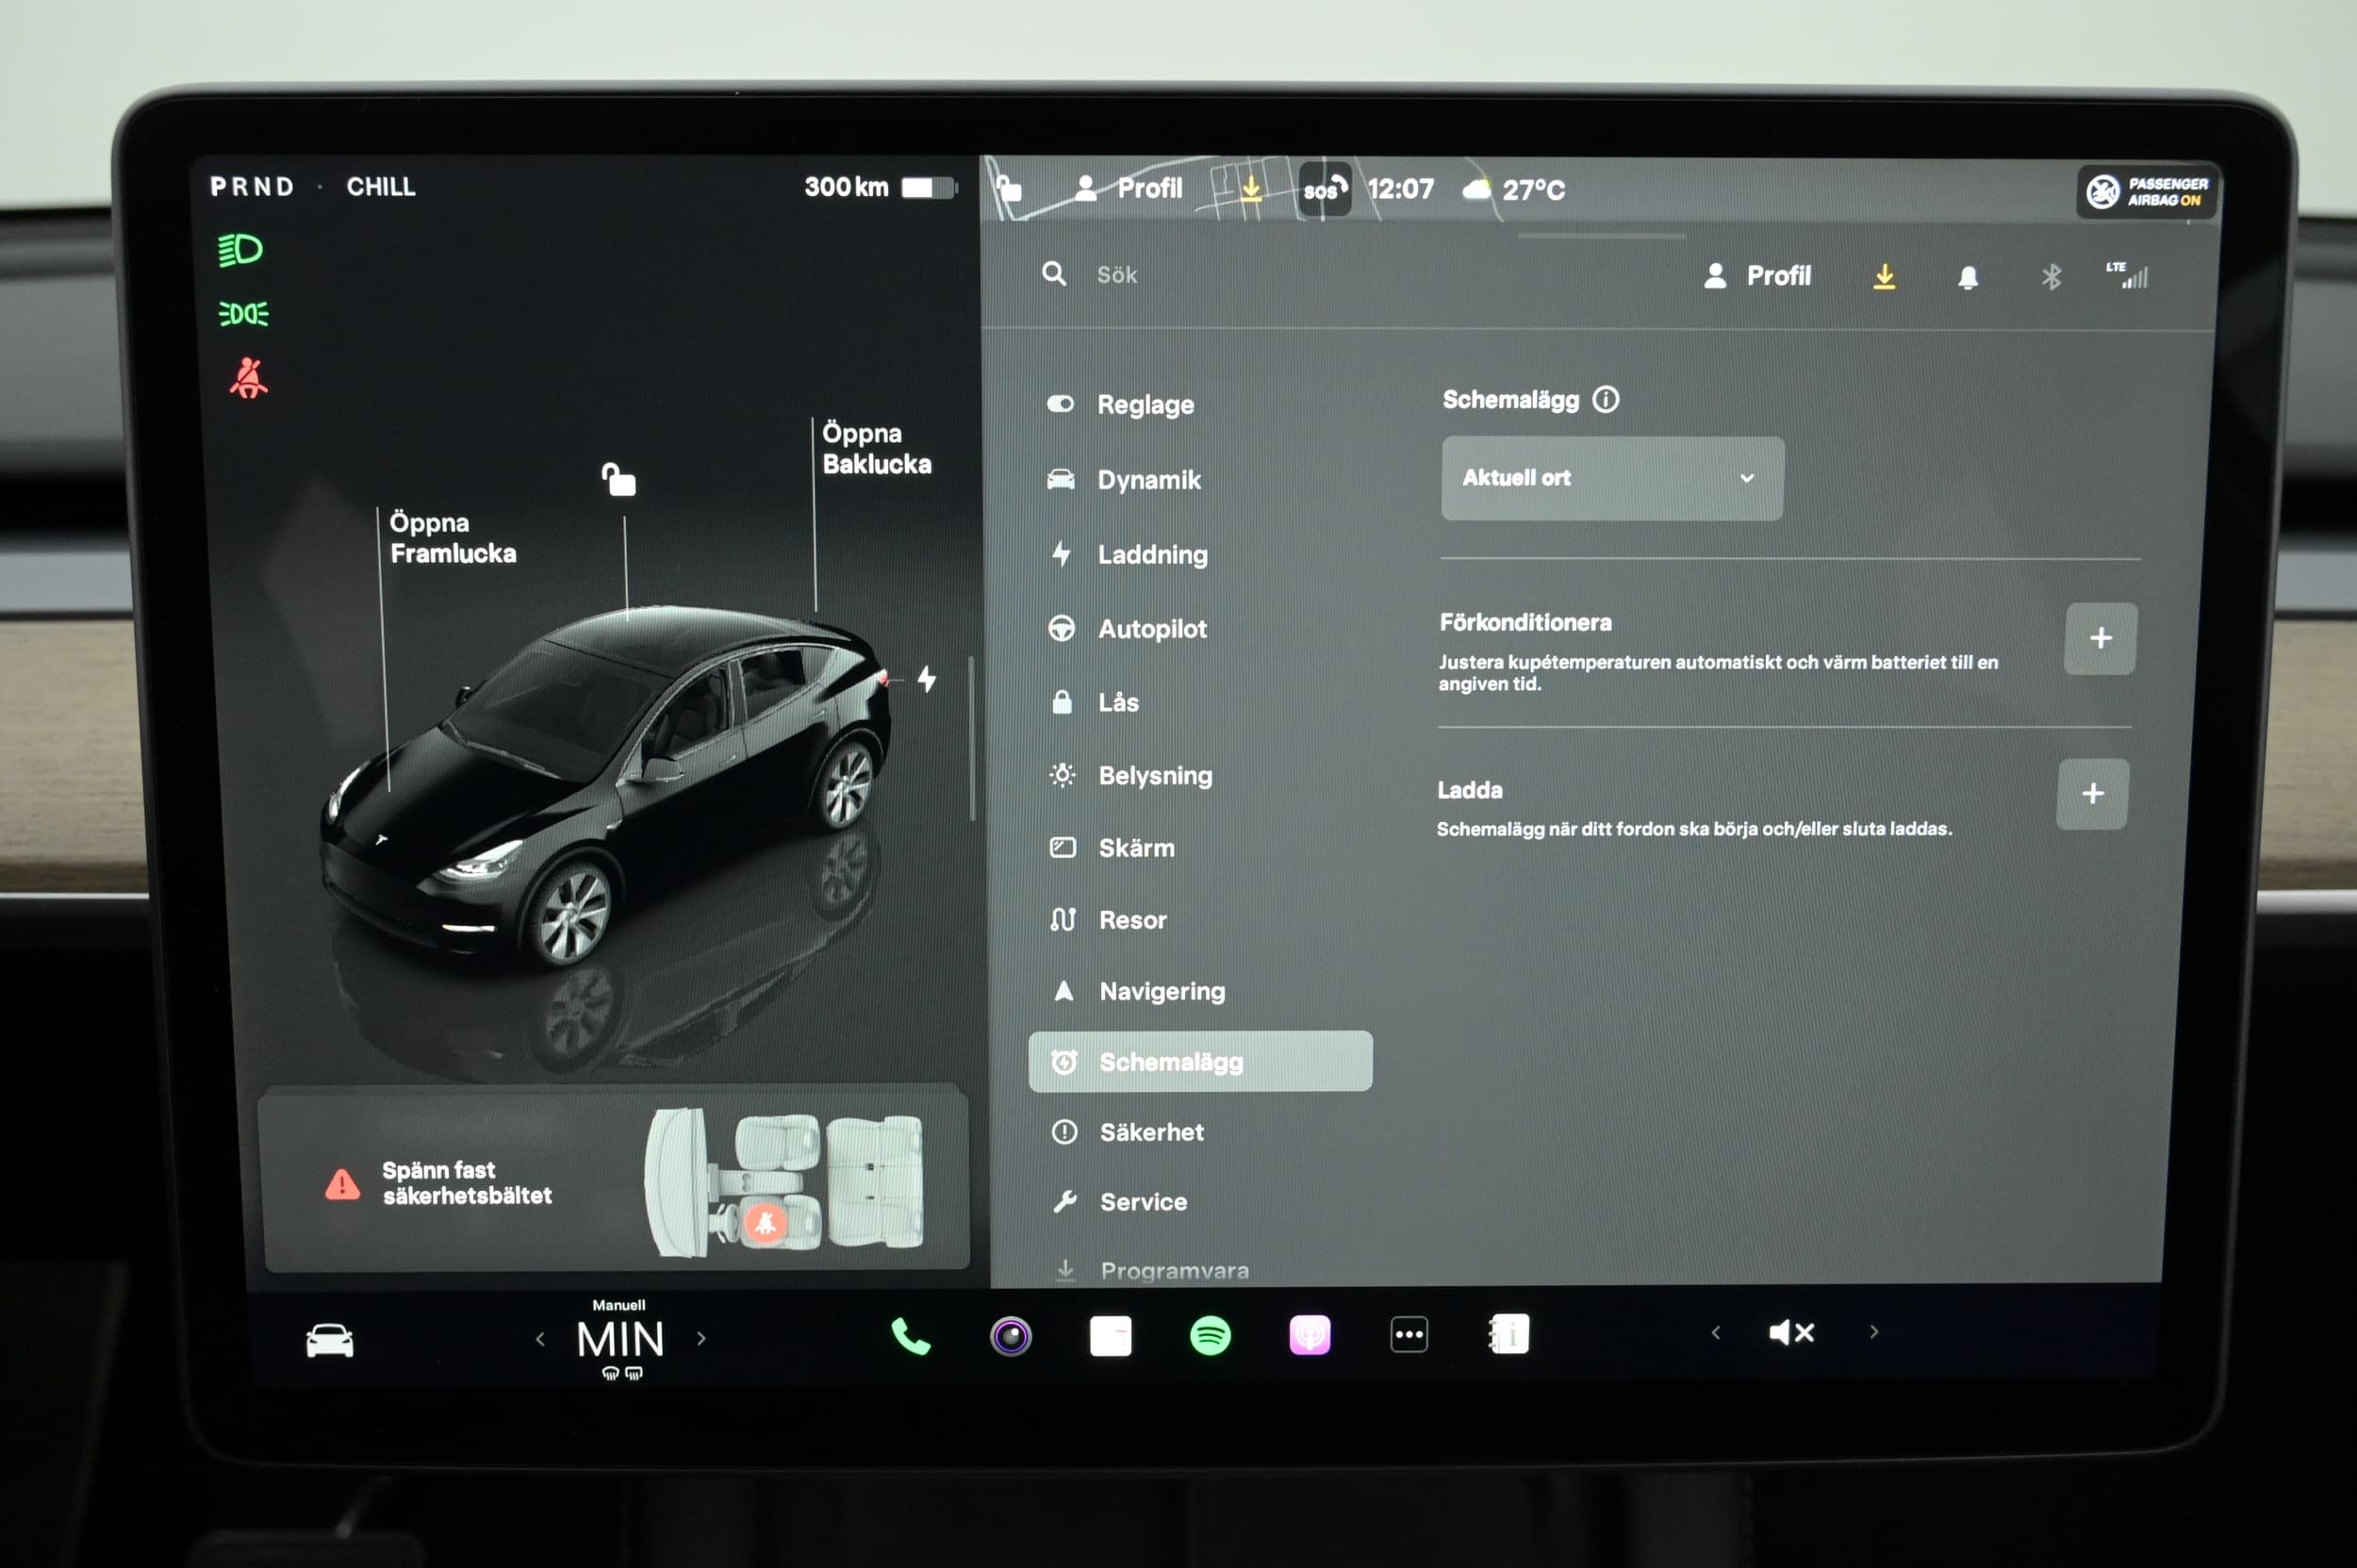
Task: Select the Schemalägg menu item
Action: click(1200, 1061)
